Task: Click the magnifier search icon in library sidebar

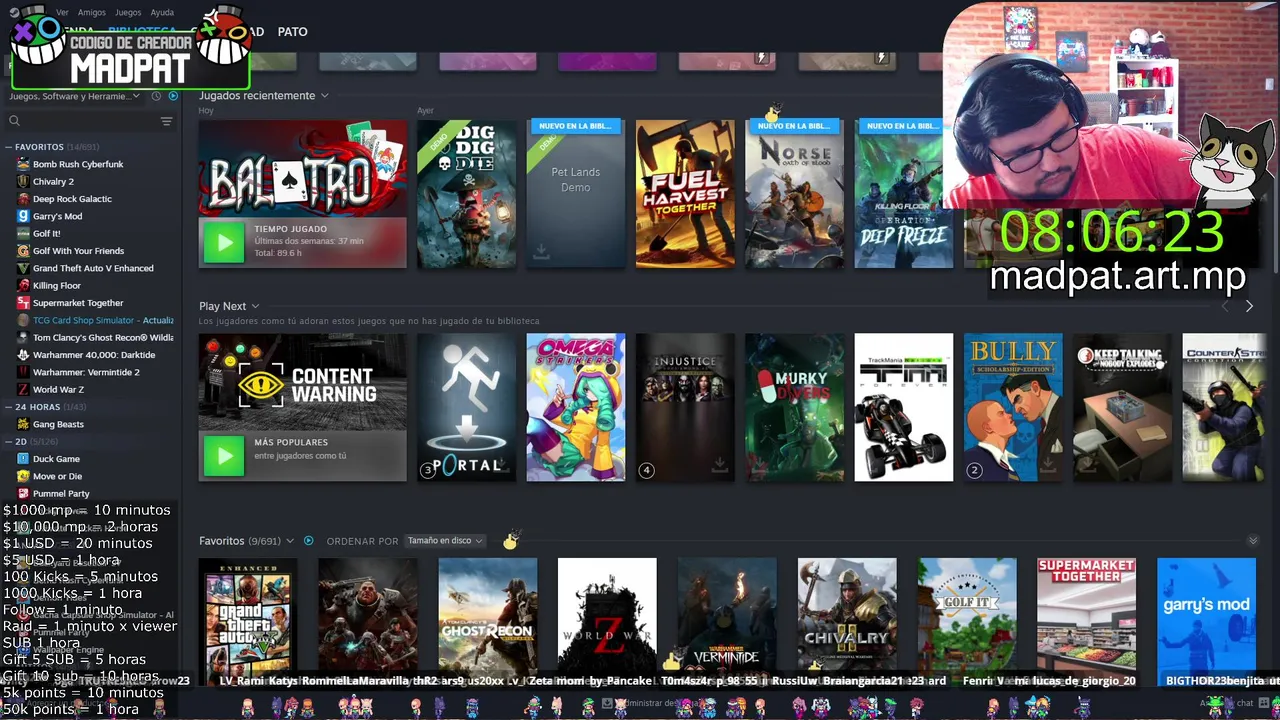Action: click(x=14, y=121)
